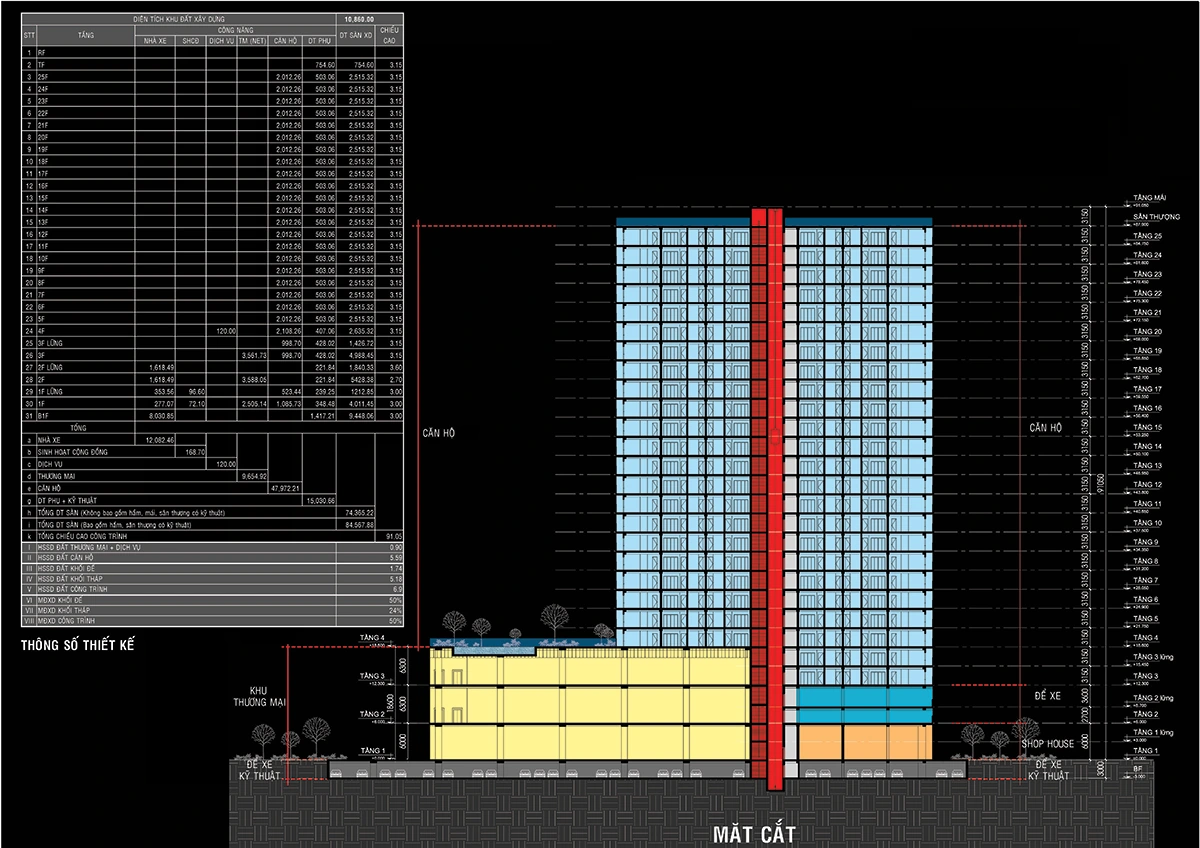The image size is (1200, 848).
Task: Click the "TẦNG 13" level label
Action: tap(1147, 466)
